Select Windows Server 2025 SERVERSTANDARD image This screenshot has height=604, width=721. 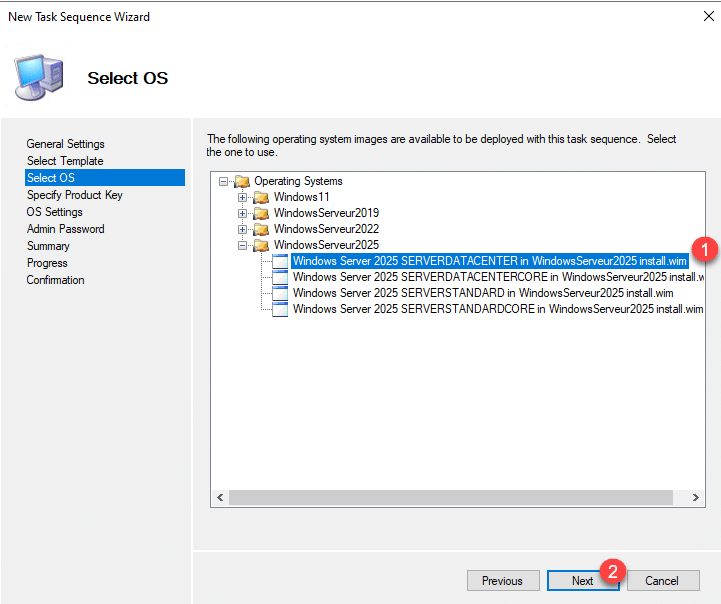[483, 293]
